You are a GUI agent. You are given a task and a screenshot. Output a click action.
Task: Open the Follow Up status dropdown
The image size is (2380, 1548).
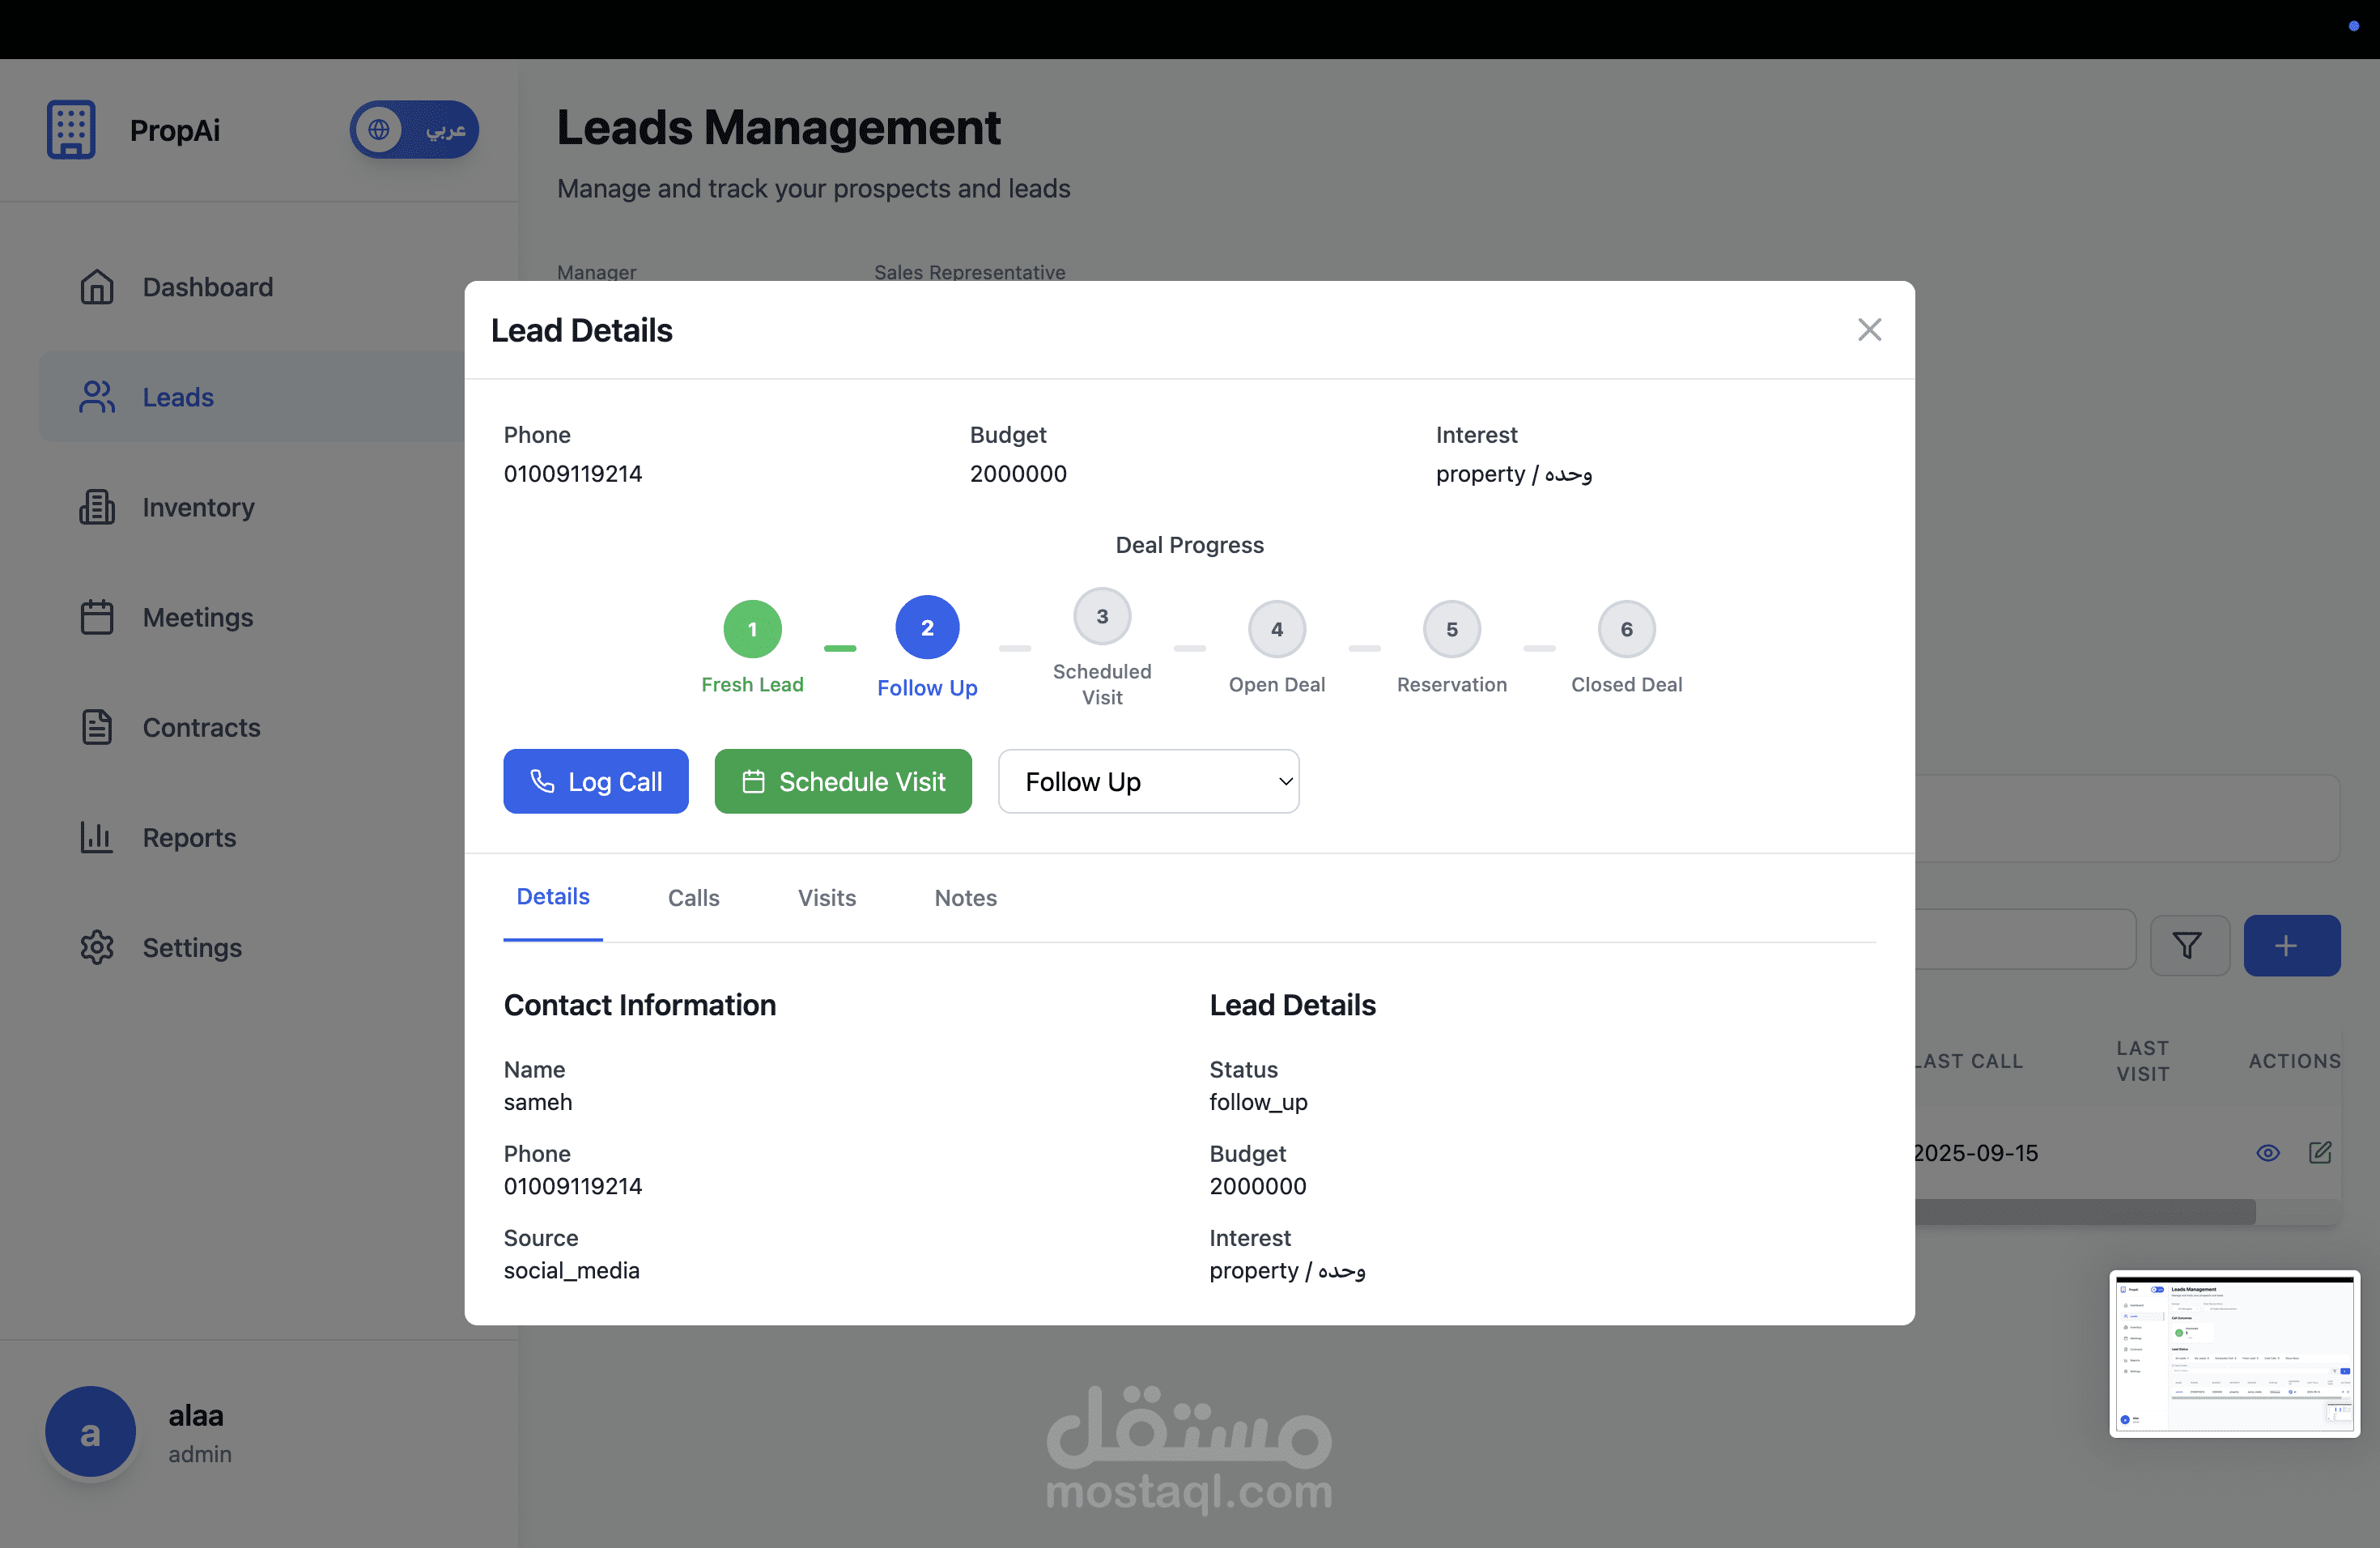pos(1149,781)
